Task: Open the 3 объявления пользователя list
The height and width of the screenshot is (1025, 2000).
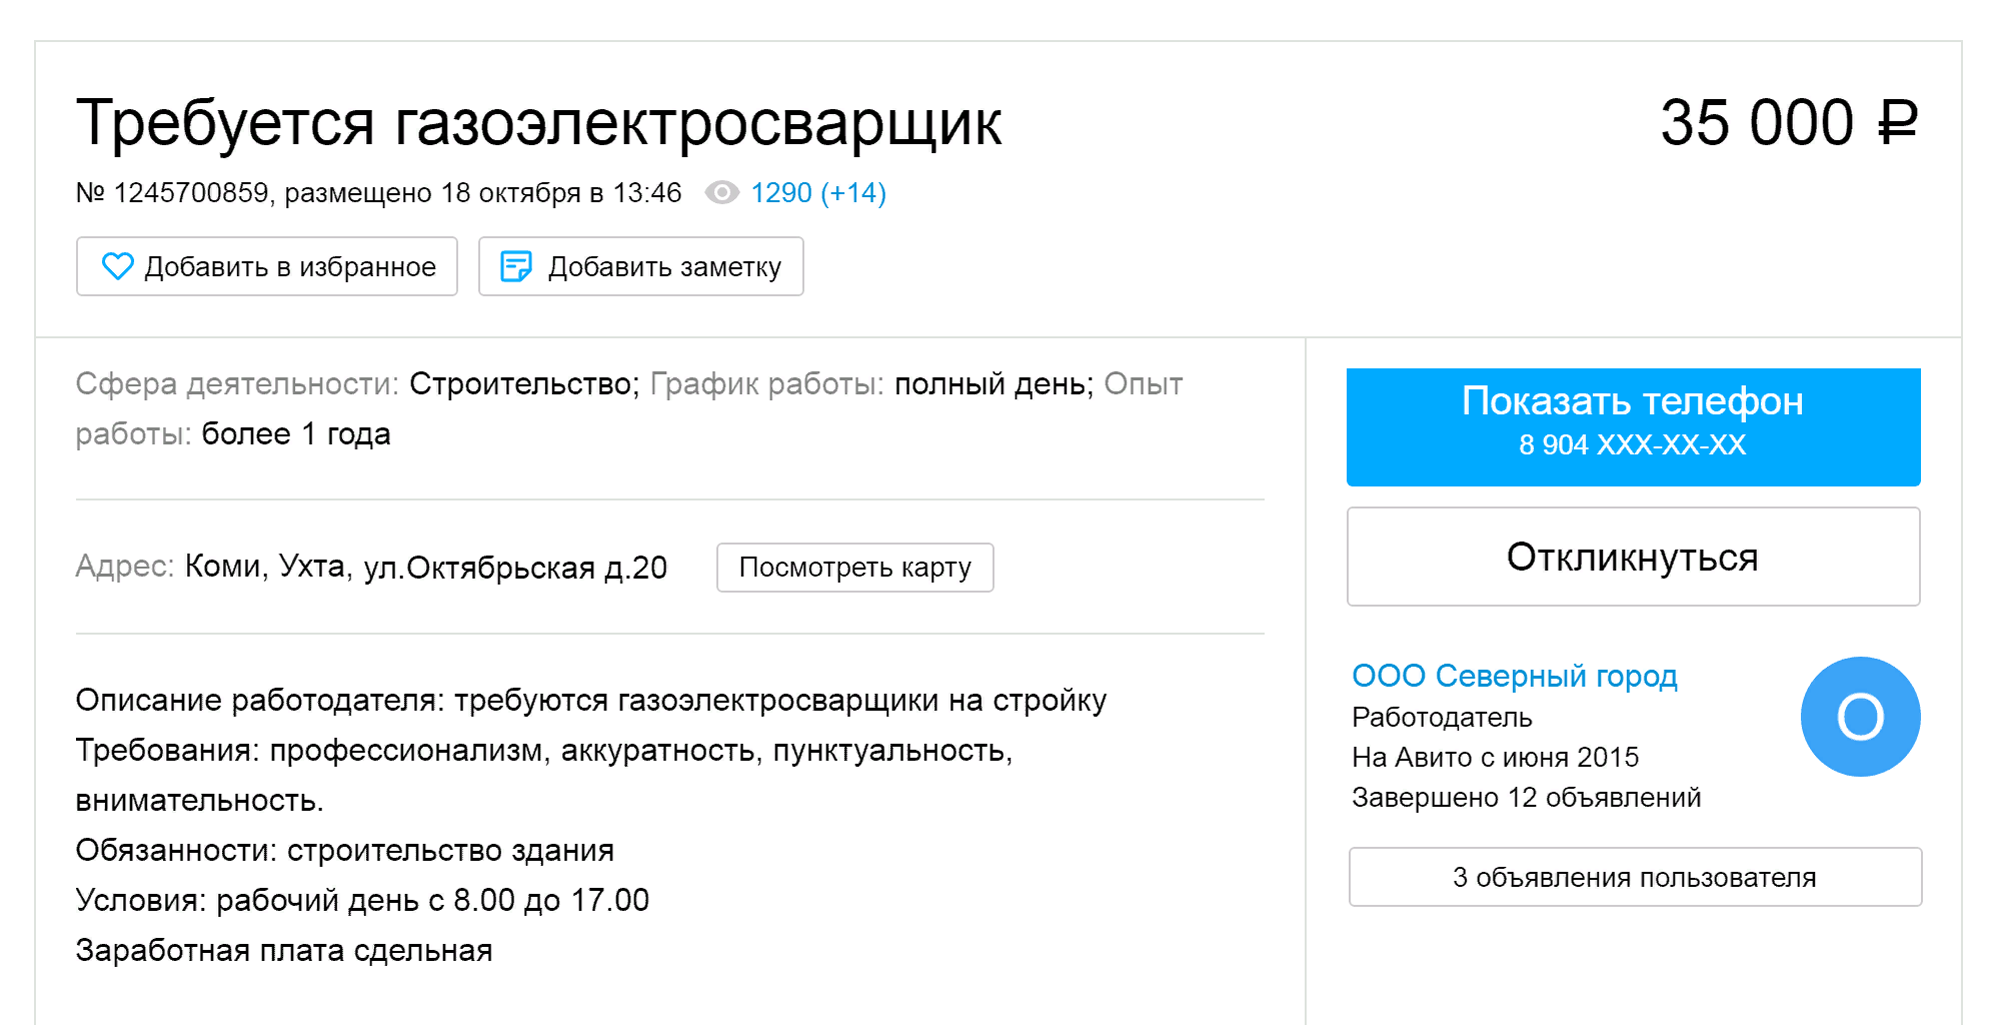Action: (x=1635, y=877)
